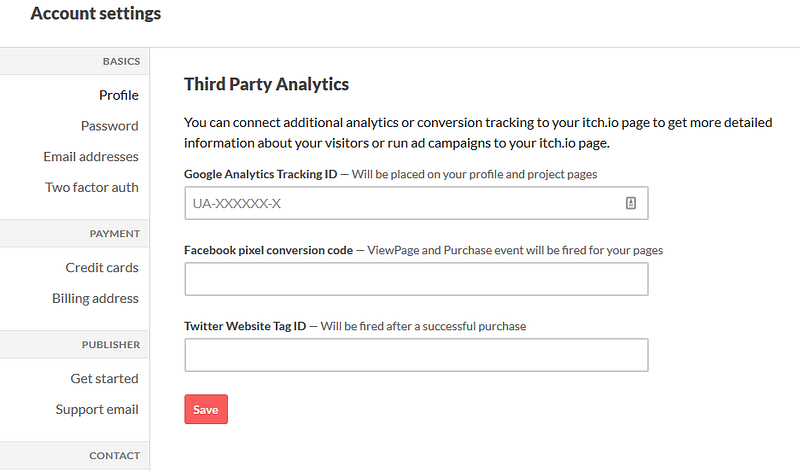Click the Account settings page title

(96, 15)
